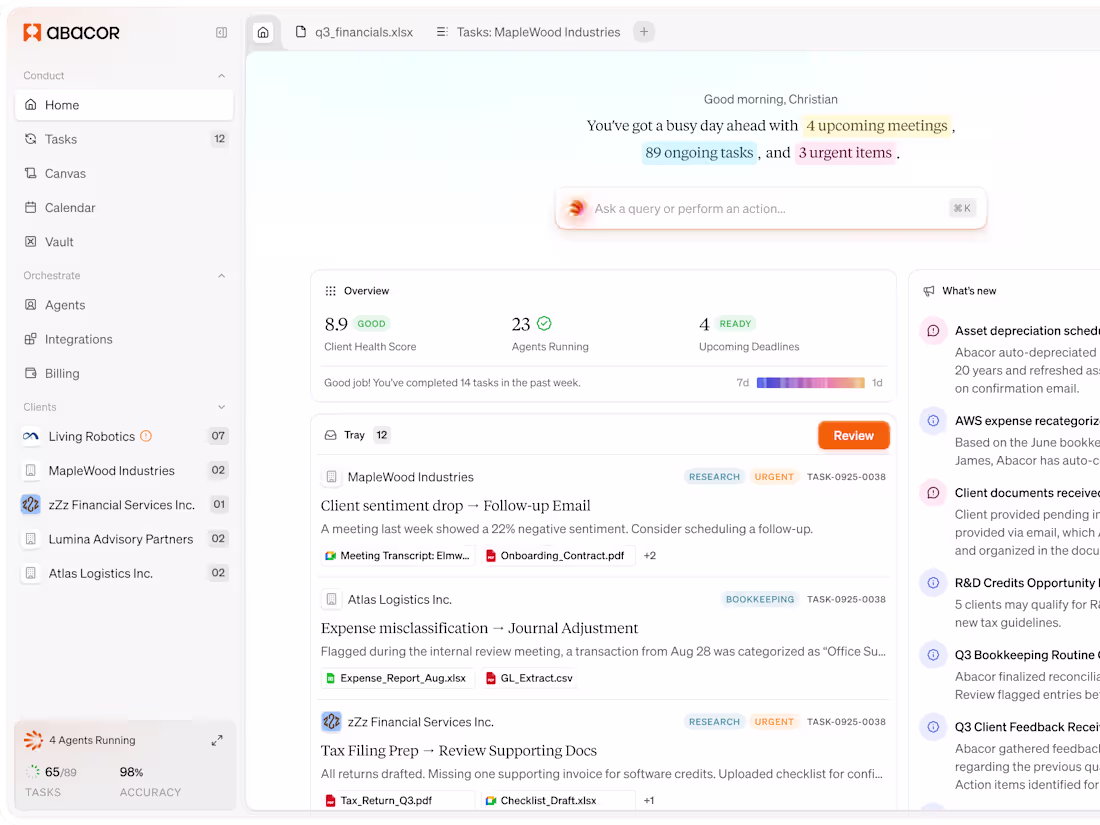Add a new tab with plus
The image size is (1100, 825).
pyautogui.click(x=643, y=32)
